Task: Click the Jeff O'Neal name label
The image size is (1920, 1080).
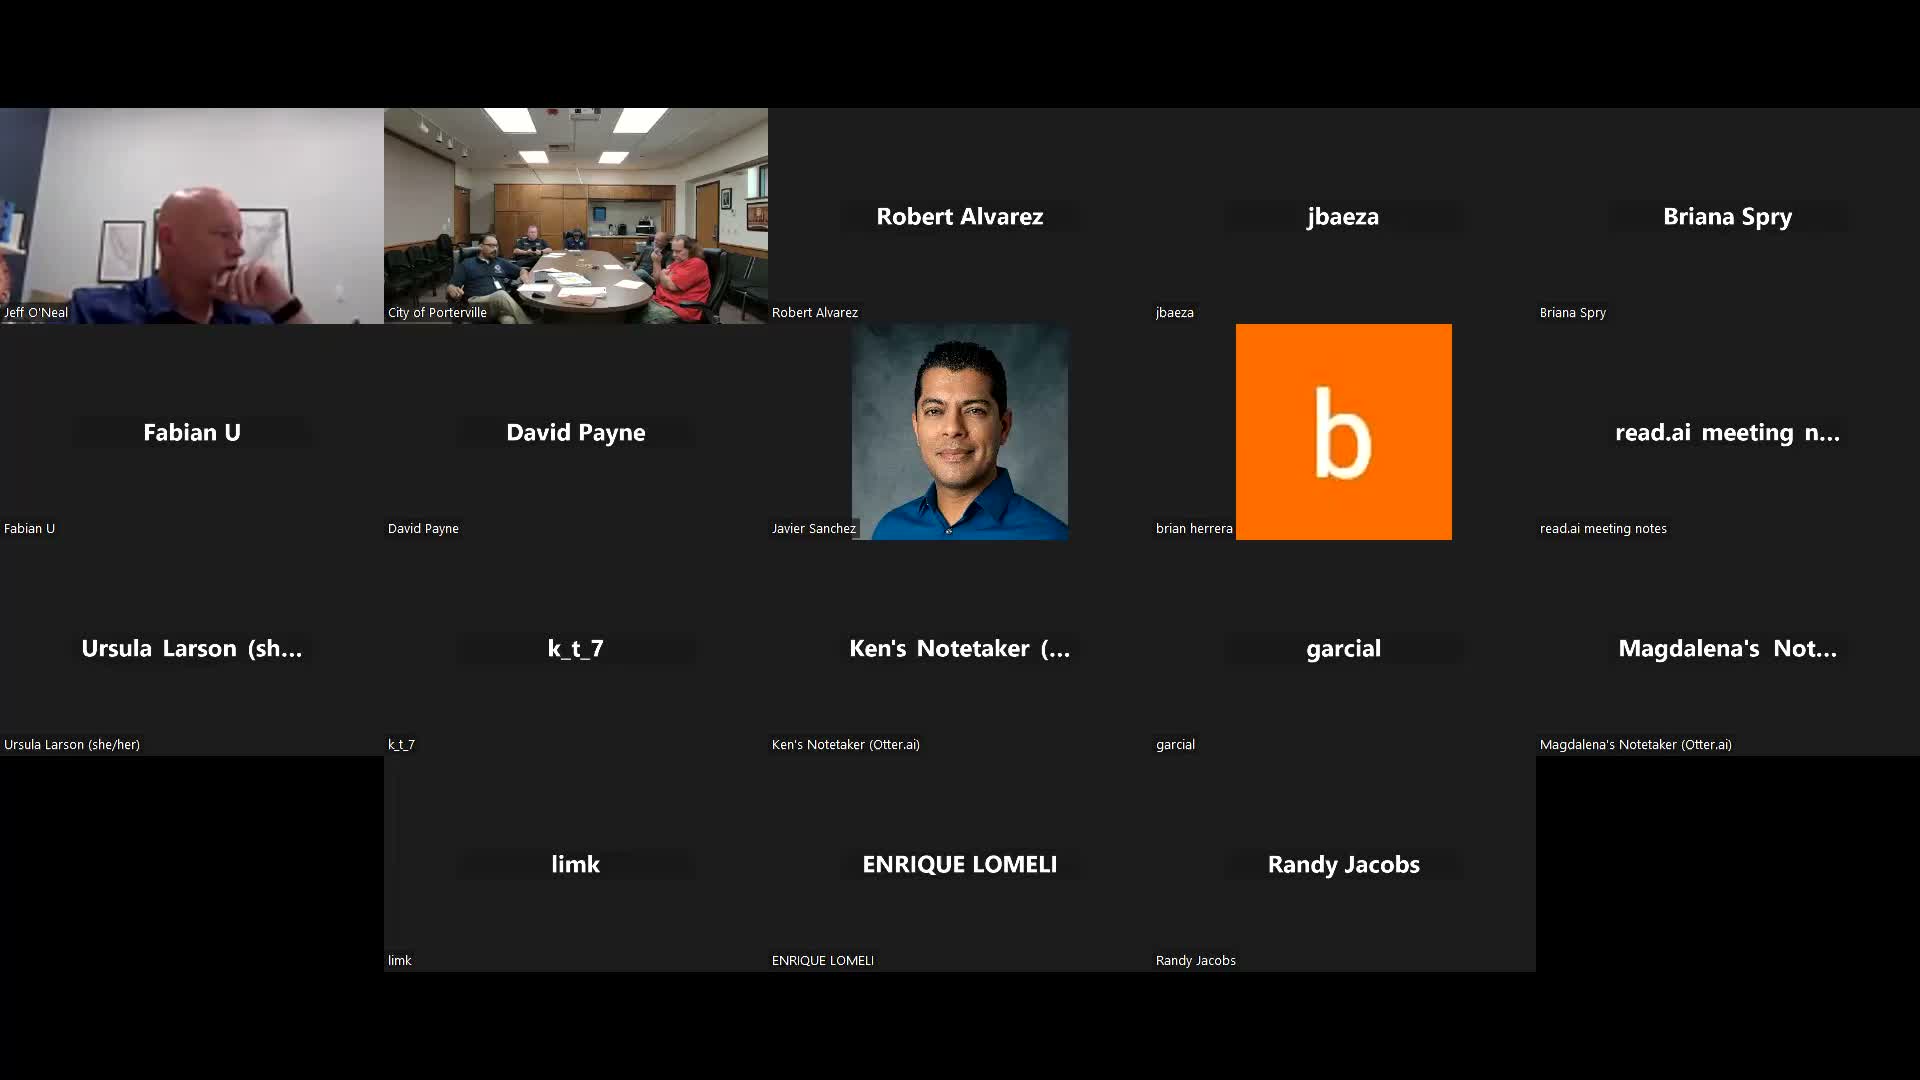Action: point(36,312)
